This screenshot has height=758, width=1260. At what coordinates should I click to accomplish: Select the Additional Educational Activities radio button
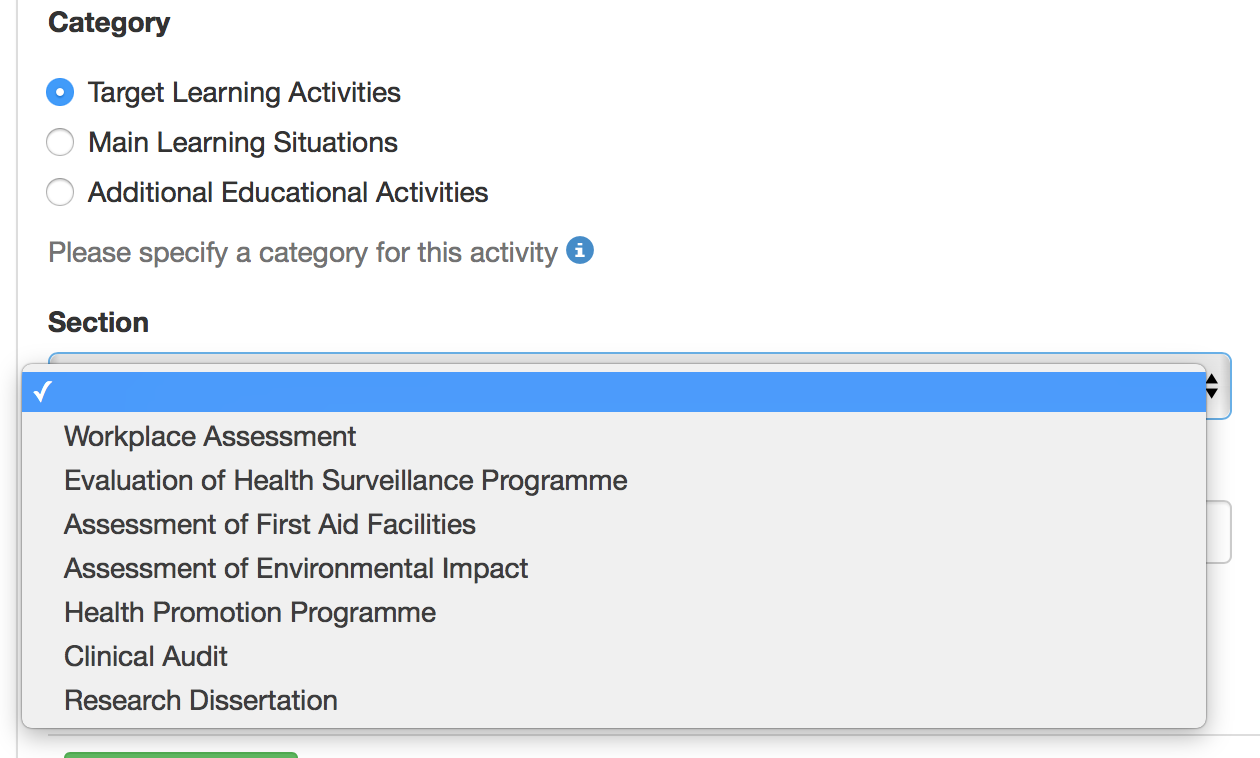coord(60,192)
